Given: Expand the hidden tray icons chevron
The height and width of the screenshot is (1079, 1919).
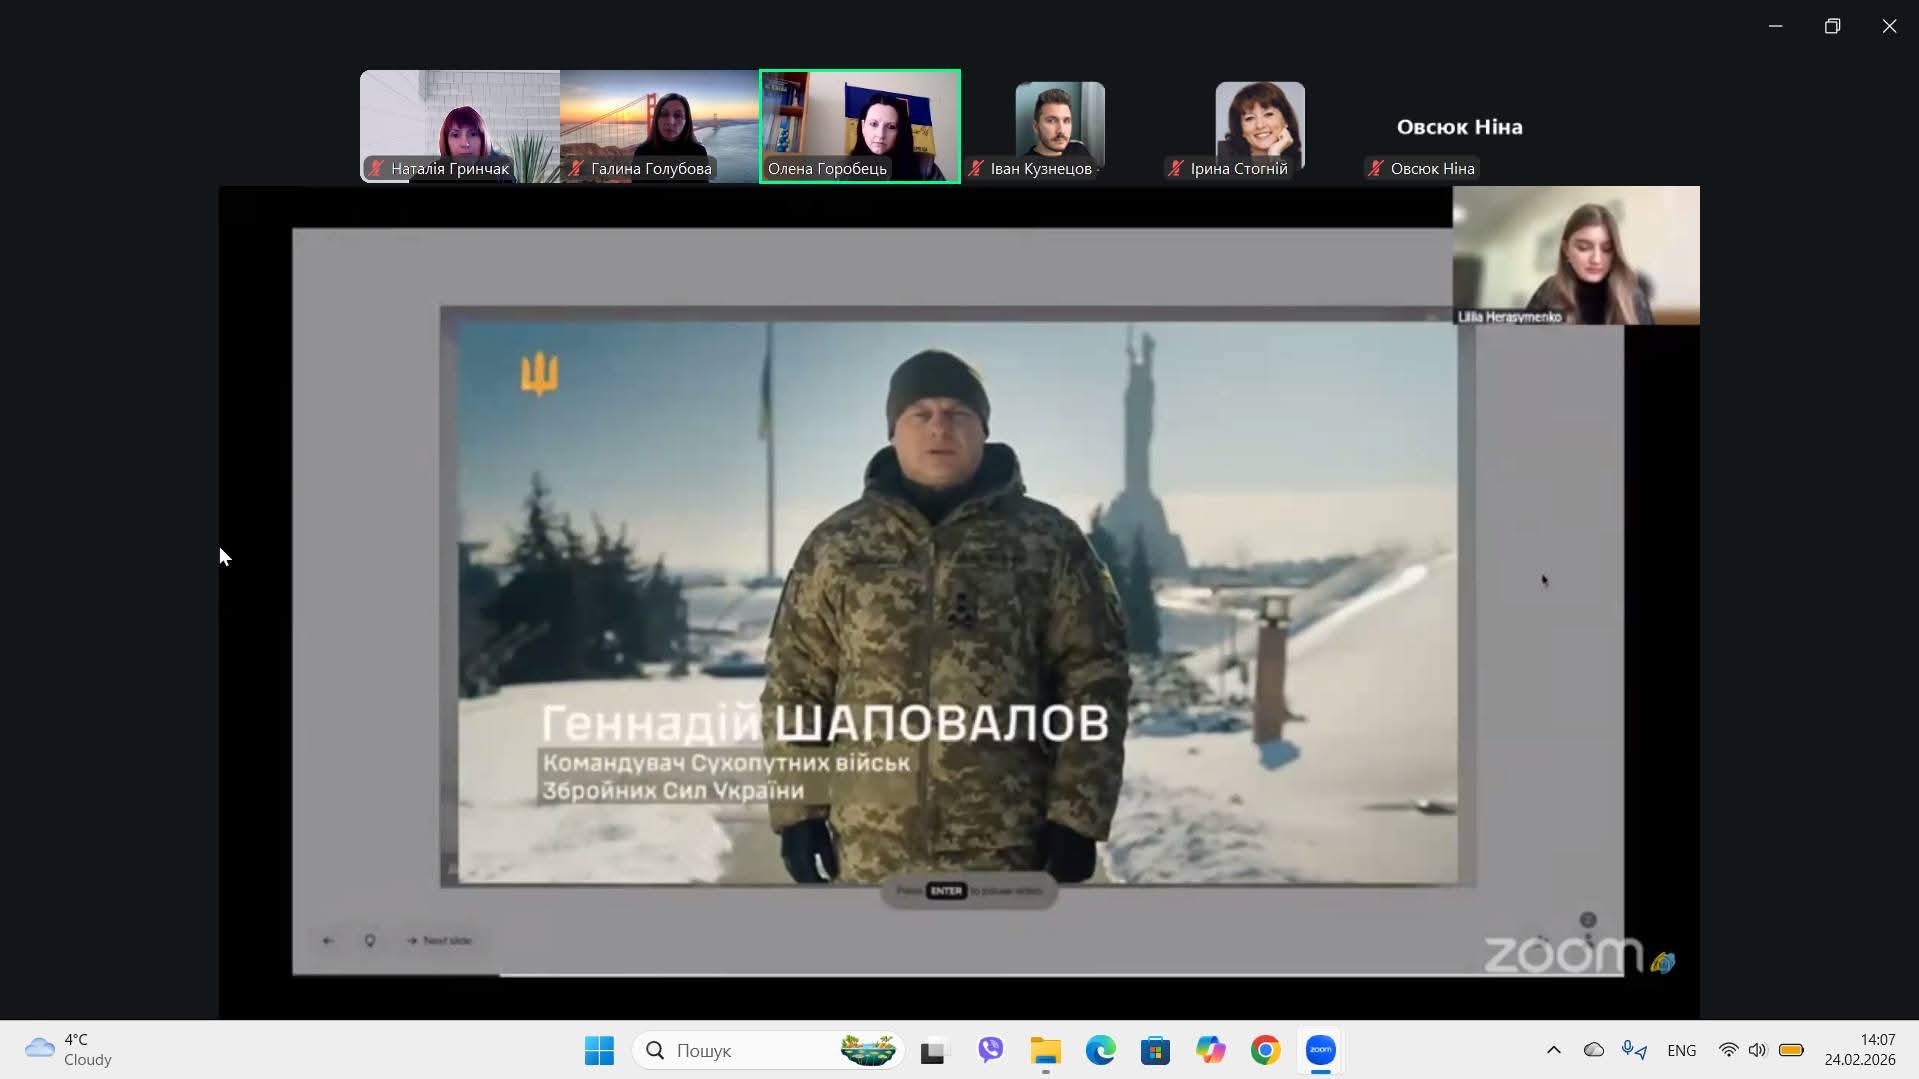Looking at the screenshot, I should [1553, 1050].
